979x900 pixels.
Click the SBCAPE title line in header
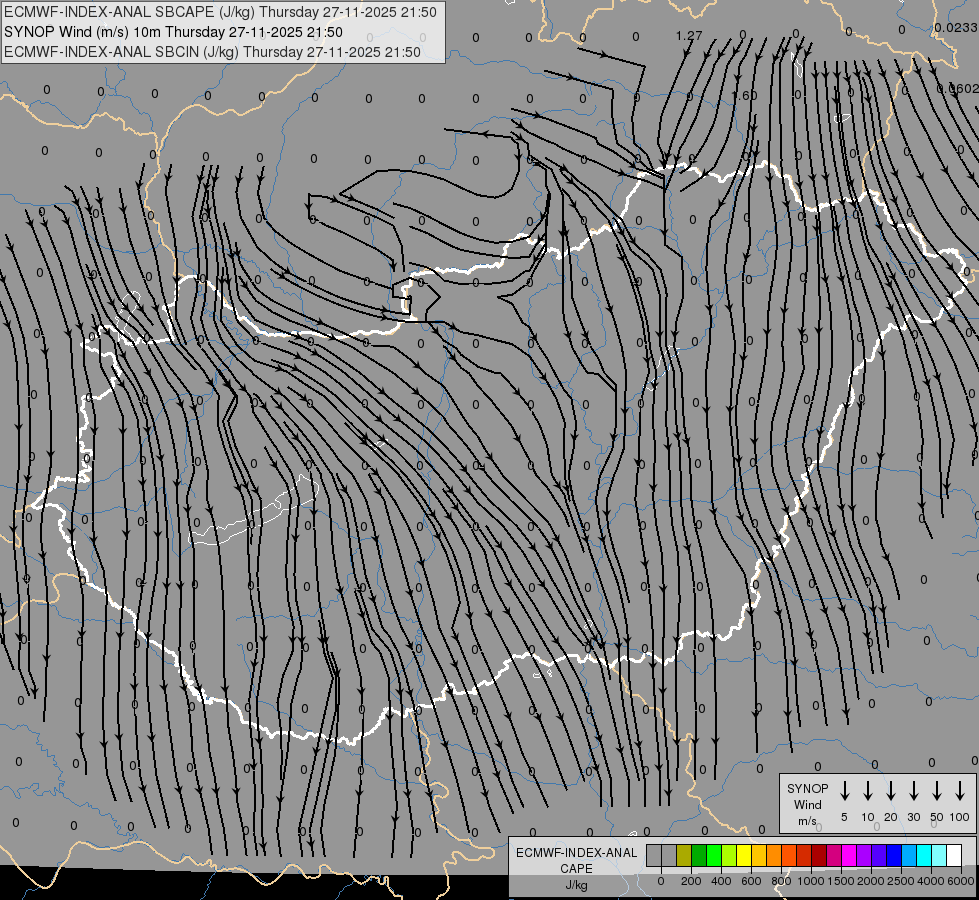[x=220, y=12]
